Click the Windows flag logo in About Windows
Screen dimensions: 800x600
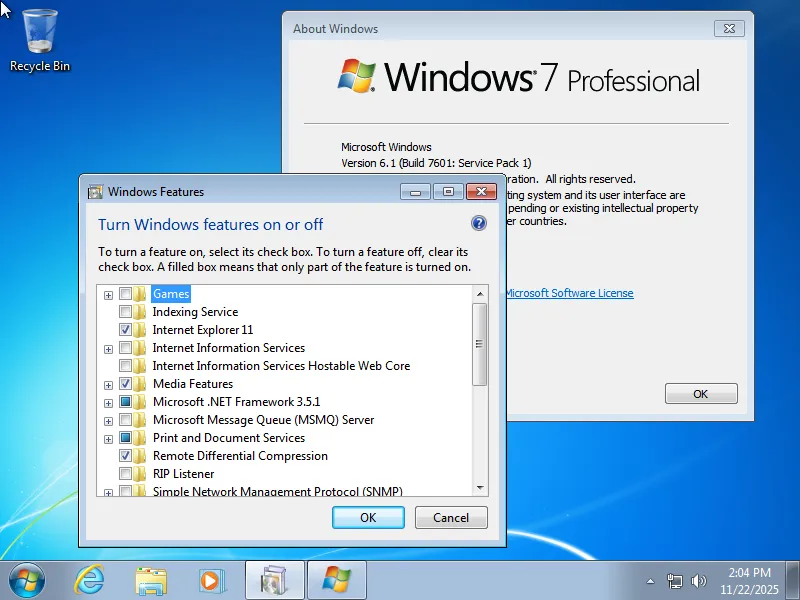(357, 76)
